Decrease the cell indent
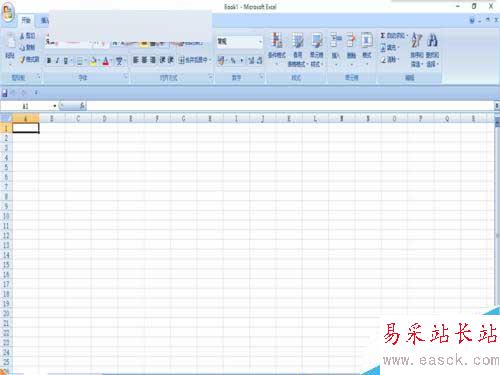This screenshot has width=500, height=375. coord(162,60)
